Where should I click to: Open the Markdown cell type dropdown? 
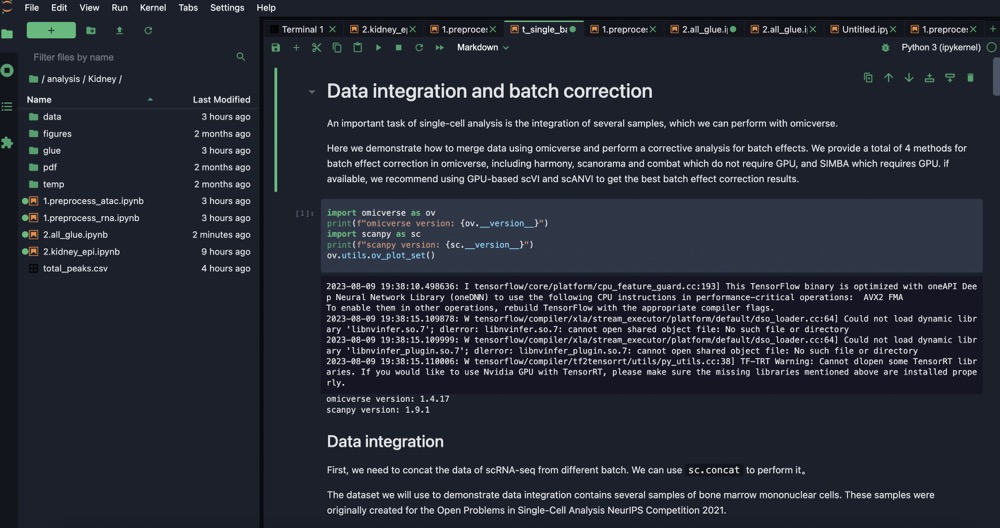[x=483, y=48]
